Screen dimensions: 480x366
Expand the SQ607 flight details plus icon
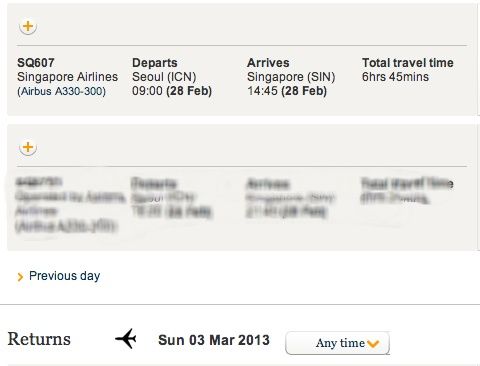(x=28, y=26)
